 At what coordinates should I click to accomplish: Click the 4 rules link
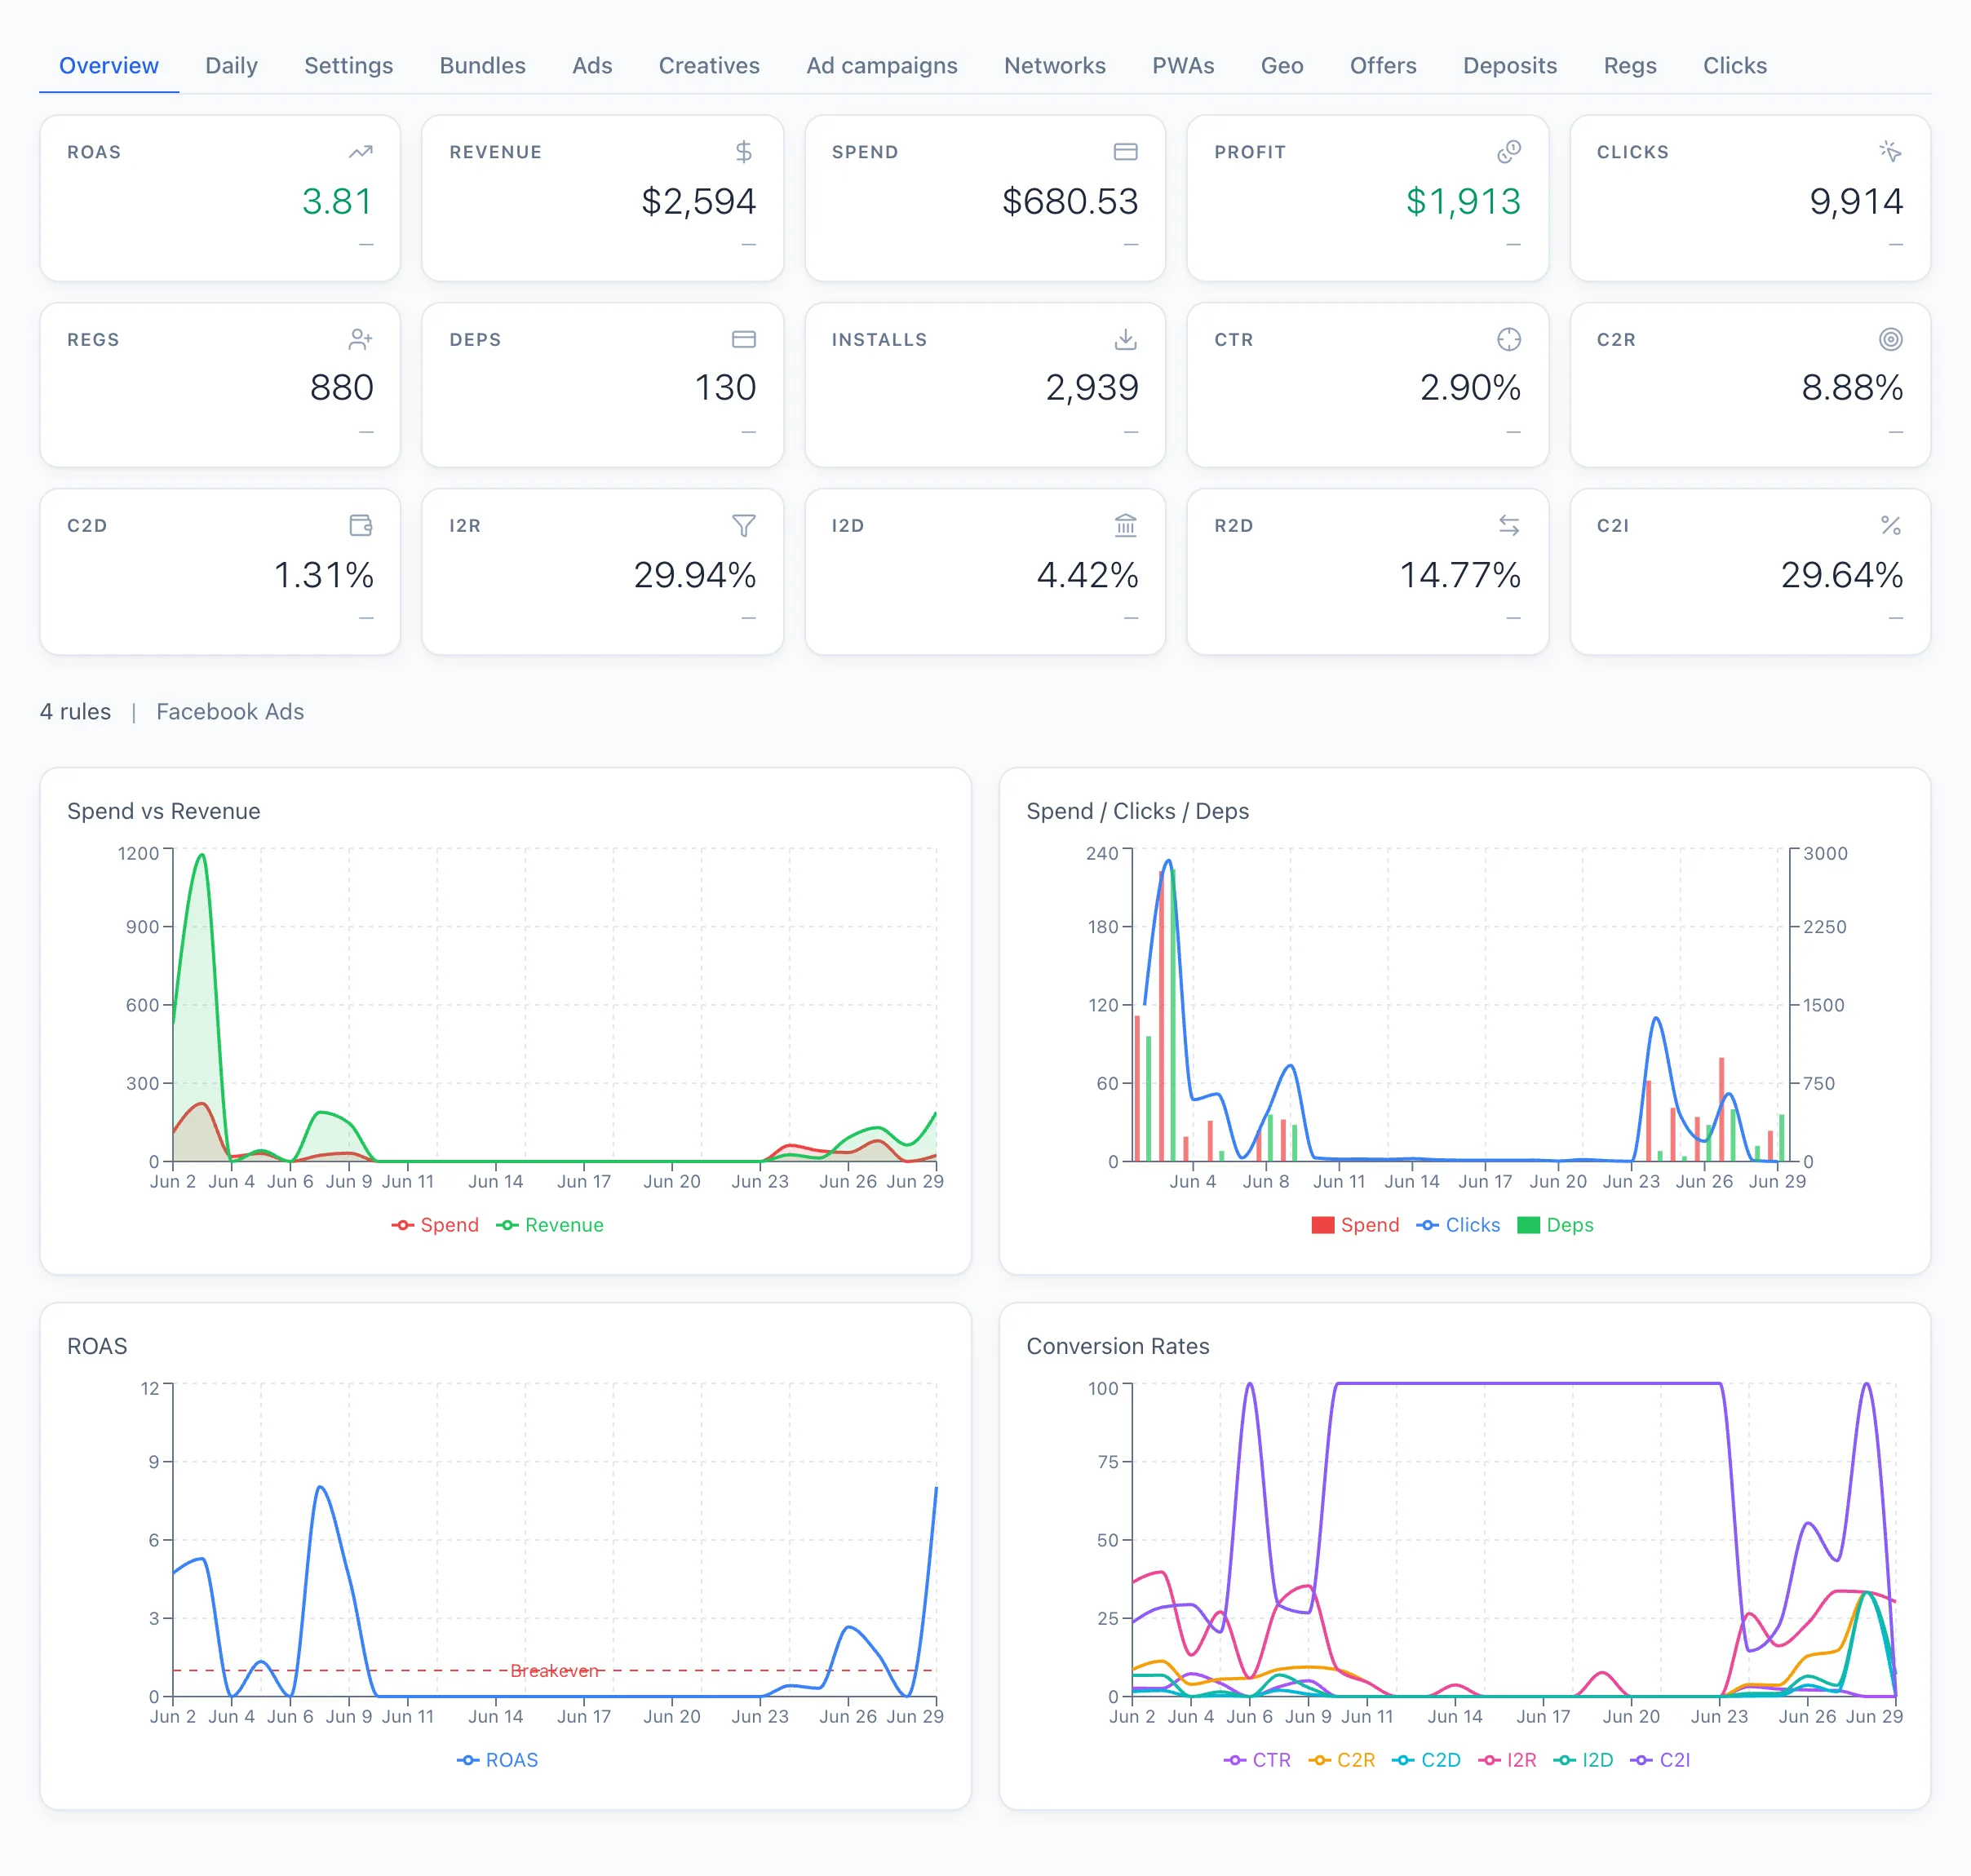point(75,712)
